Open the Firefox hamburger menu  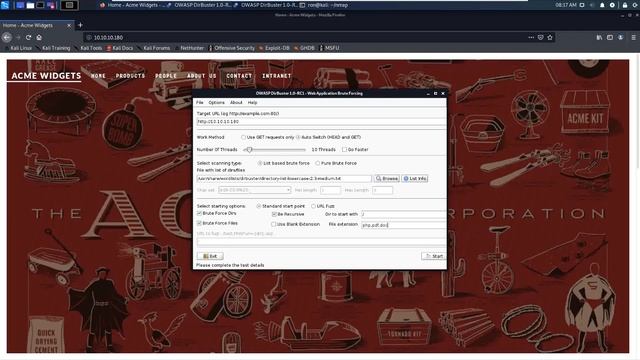(x=633, y=37)
